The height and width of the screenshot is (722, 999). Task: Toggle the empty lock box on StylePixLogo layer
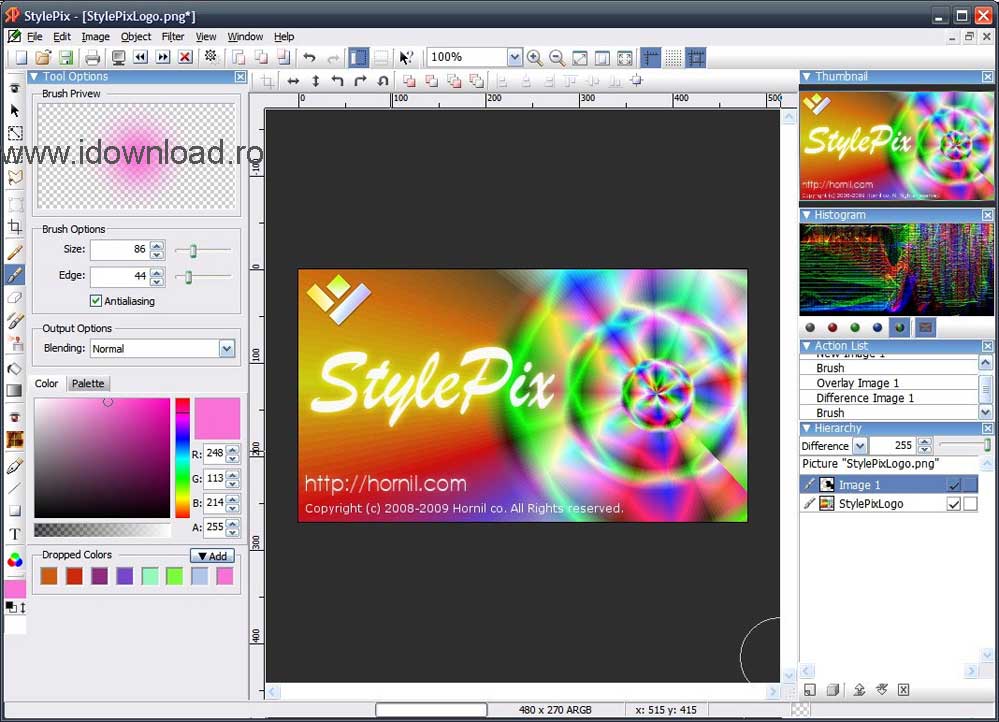pyautogui.click(x=970, y=504)
